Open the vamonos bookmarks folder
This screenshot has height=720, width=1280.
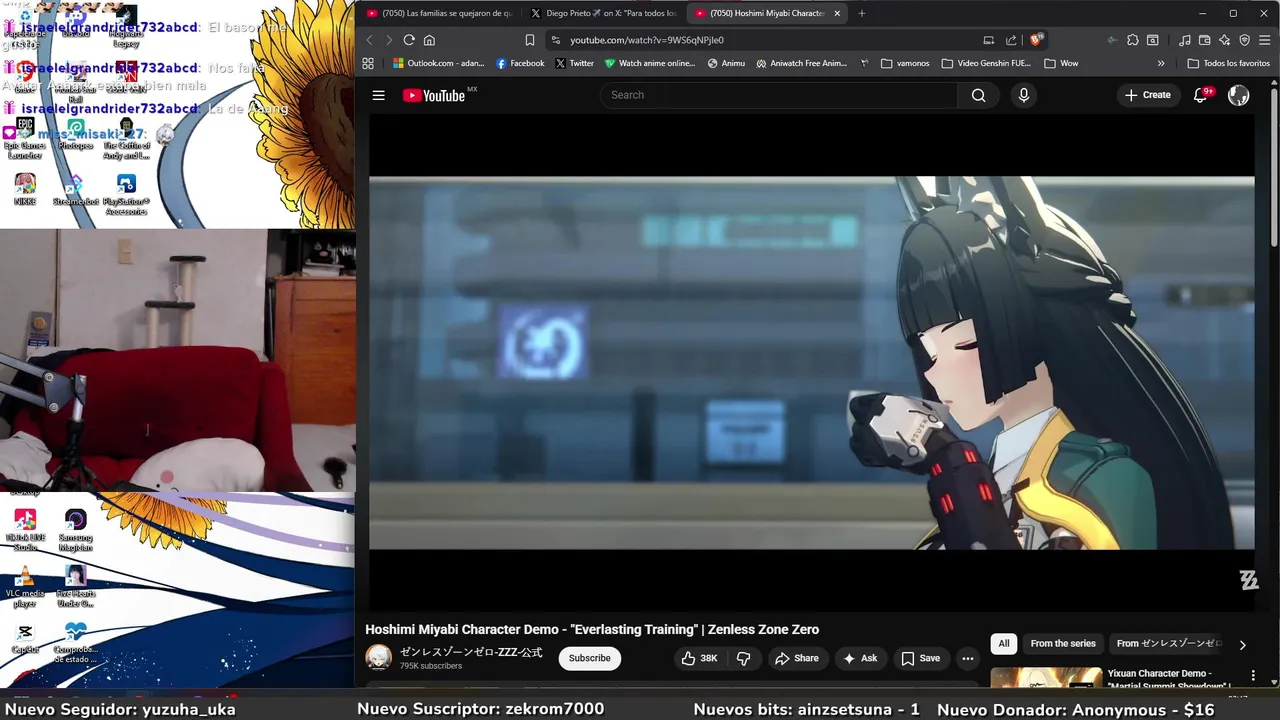(x=905, y=63)
